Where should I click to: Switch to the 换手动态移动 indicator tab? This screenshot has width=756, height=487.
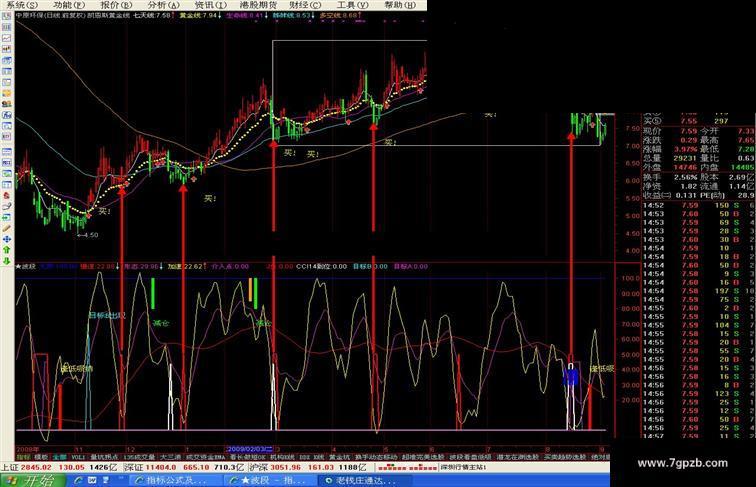(x=376, y=457)
